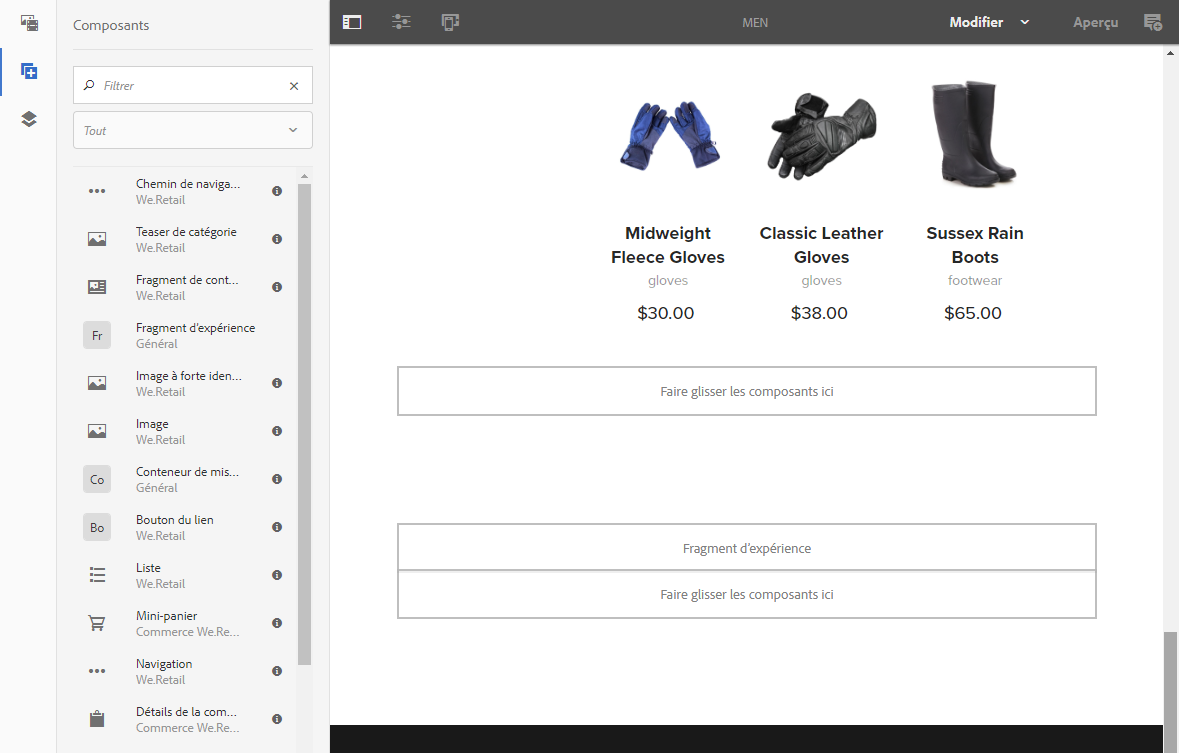Select the Co container component icon
This screenshot has height=753, width=1179.
[97, 479]
